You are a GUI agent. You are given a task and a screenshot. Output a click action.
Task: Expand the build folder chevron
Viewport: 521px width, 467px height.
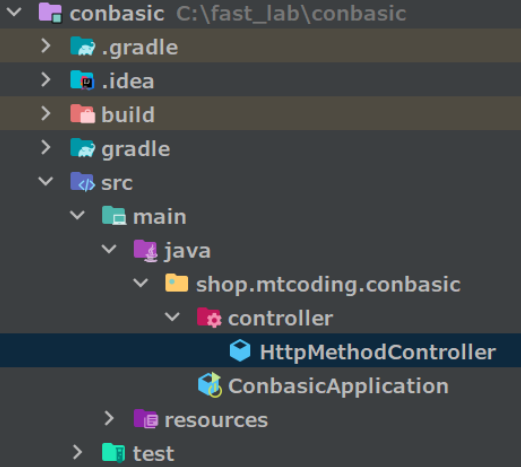tap(46, 114)
